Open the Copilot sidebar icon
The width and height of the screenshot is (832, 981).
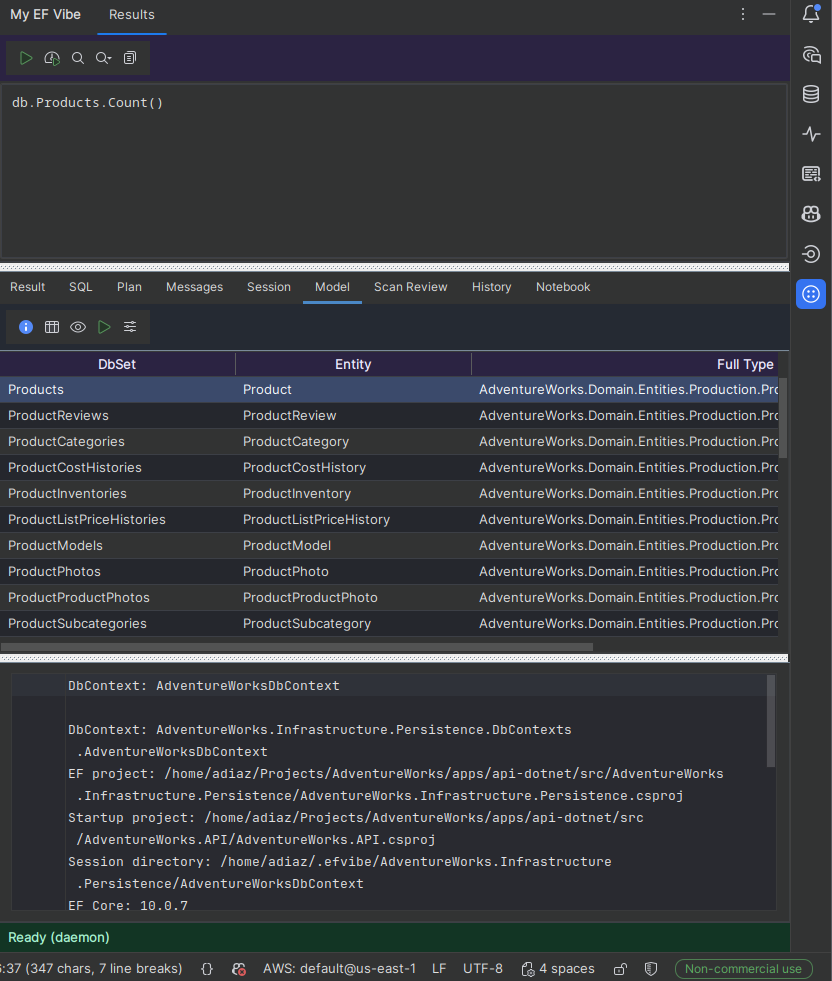811,214
